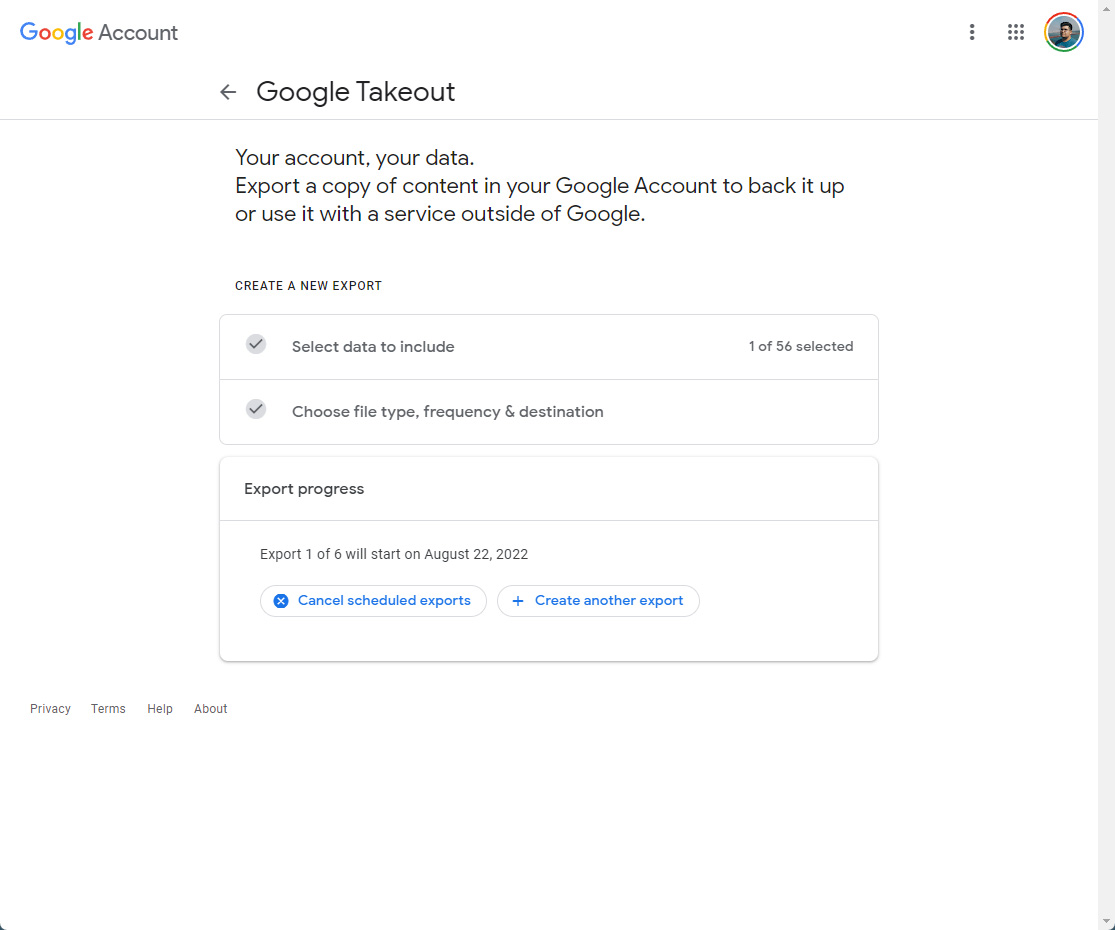Open the Google apps grid launcher
Screen dimensions: 1115x930
pyautogui.click(x=1015, y=32)
